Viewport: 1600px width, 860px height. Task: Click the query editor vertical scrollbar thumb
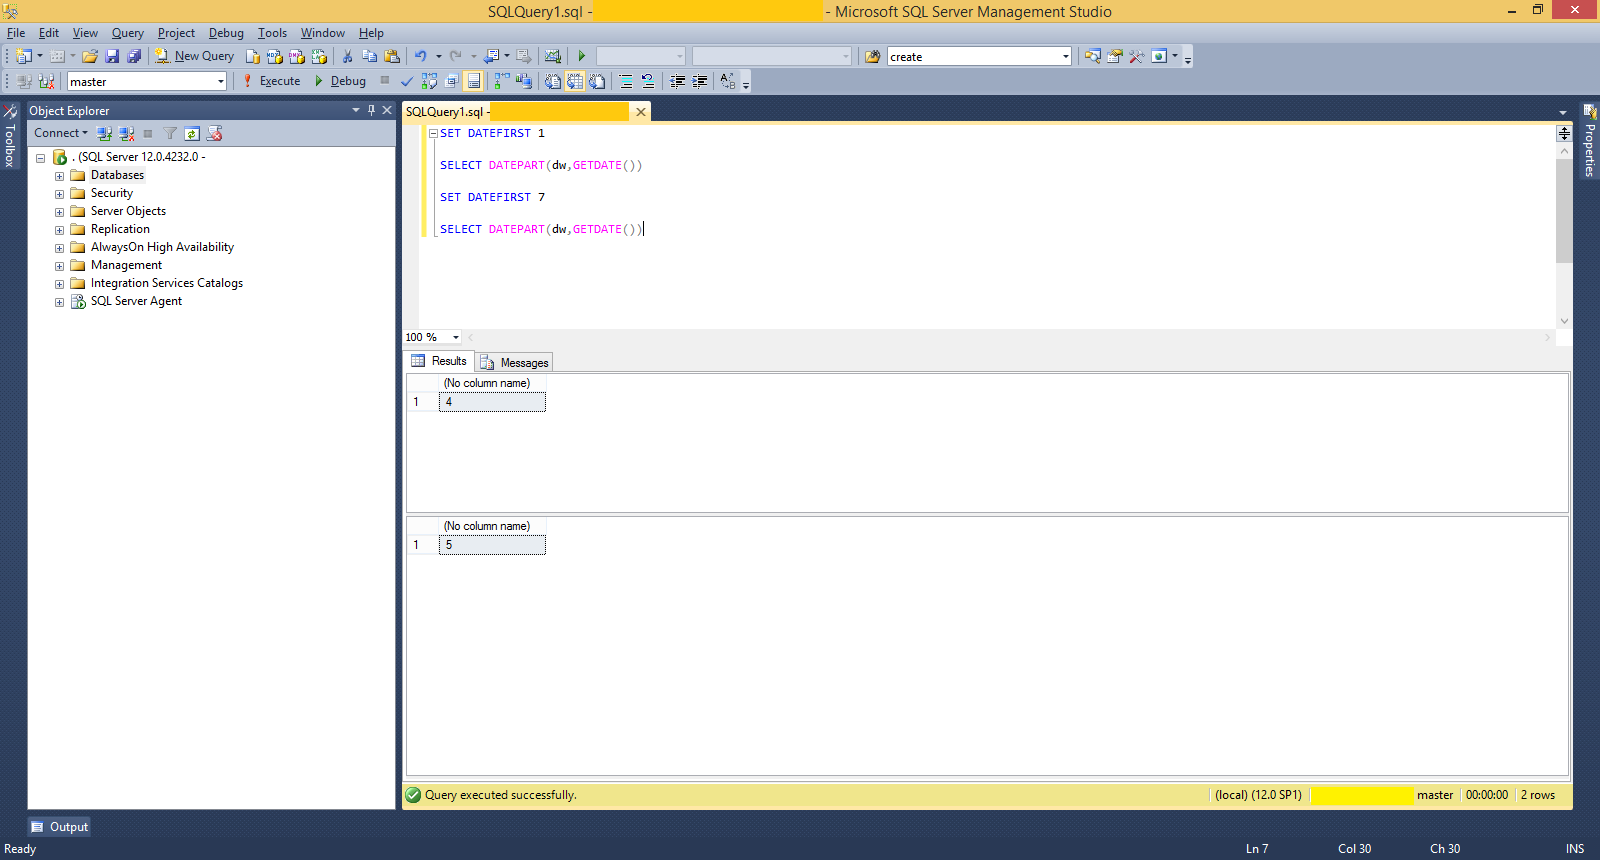(x=1564, y=210)
